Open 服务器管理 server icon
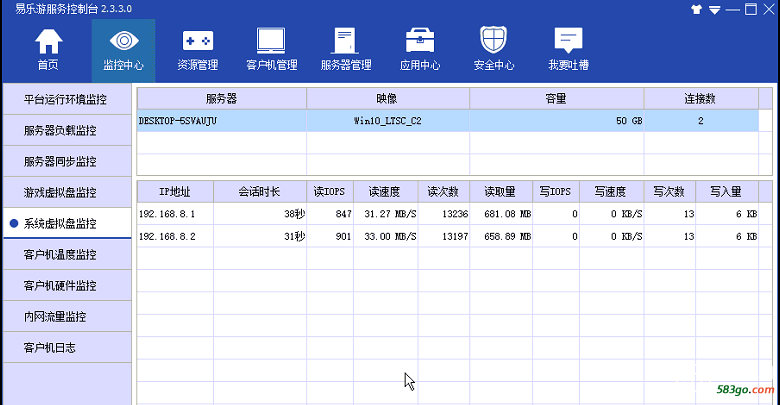This screenshot has height=405, width=780. point(346,42)
